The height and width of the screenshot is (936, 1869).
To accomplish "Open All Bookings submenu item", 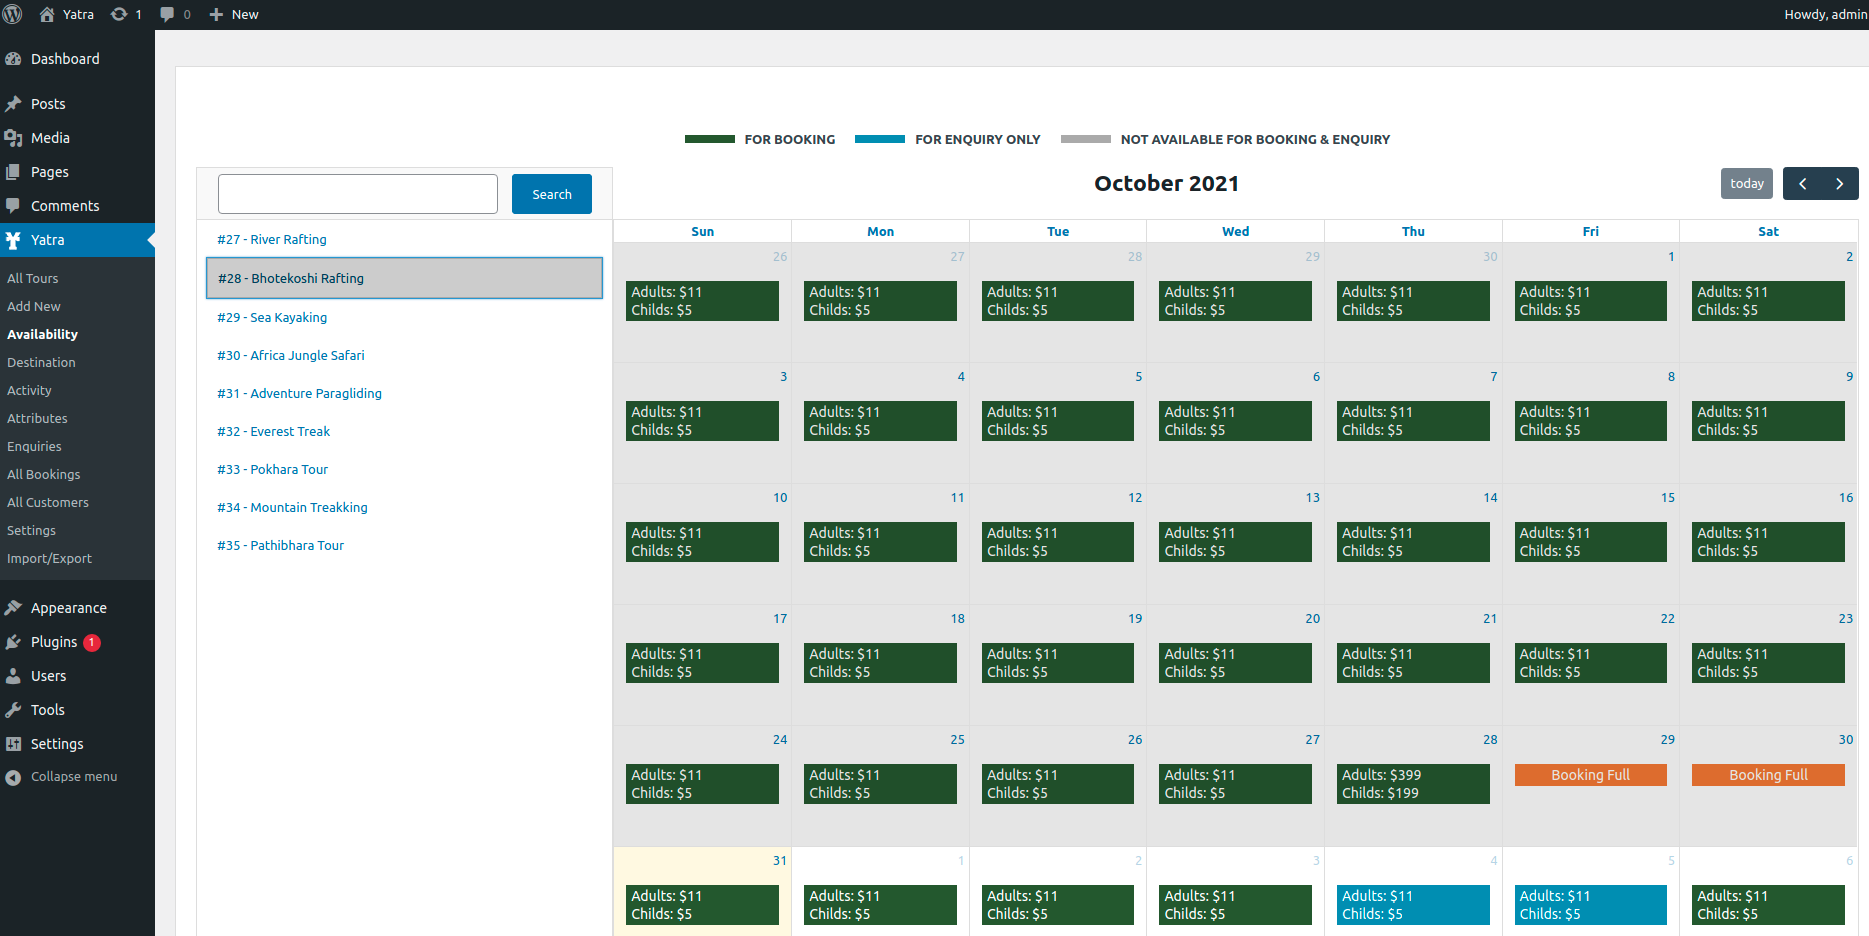I will point(44,475).
